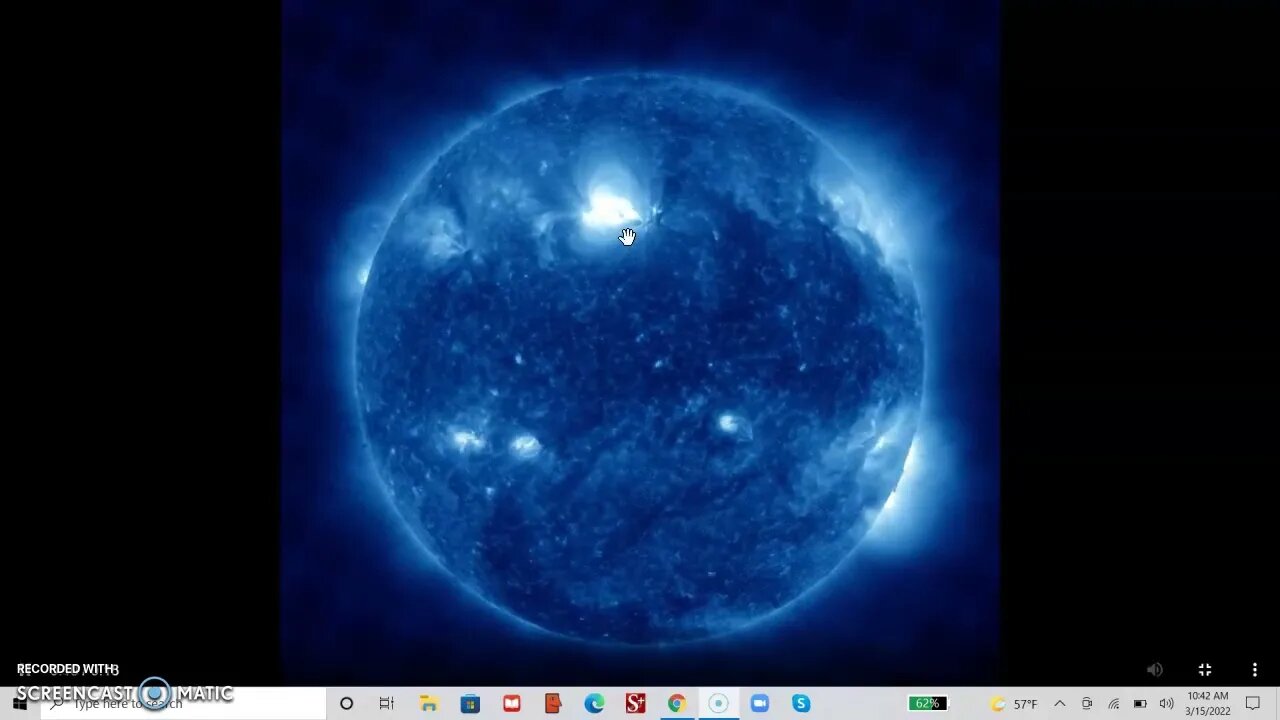Viewport: 1280px width, 720px height.
Task: Switch to Google Chrome on the taskbar
Action: tap(677, 704)
